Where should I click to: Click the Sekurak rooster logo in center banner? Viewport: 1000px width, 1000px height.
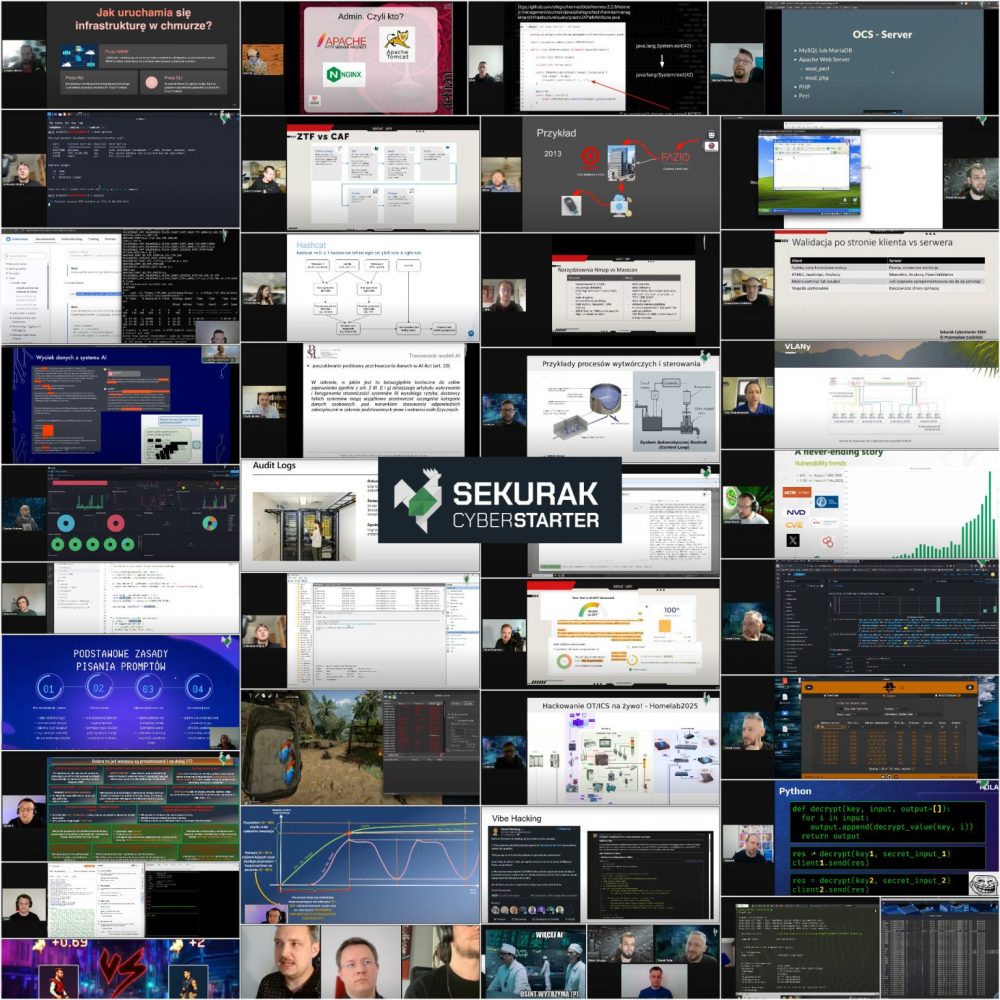pyautogui.click(x=418, y=500)
